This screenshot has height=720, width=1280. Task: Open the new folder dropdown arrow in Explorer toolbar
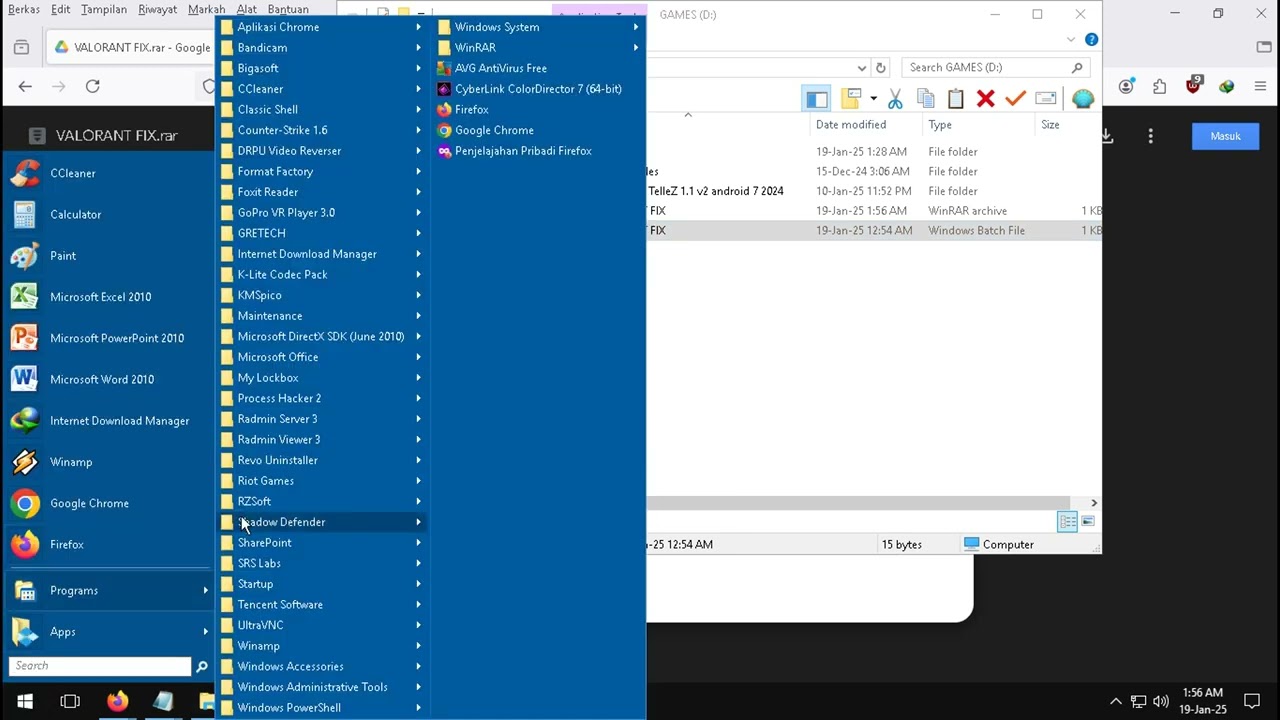tap(873, 99)
